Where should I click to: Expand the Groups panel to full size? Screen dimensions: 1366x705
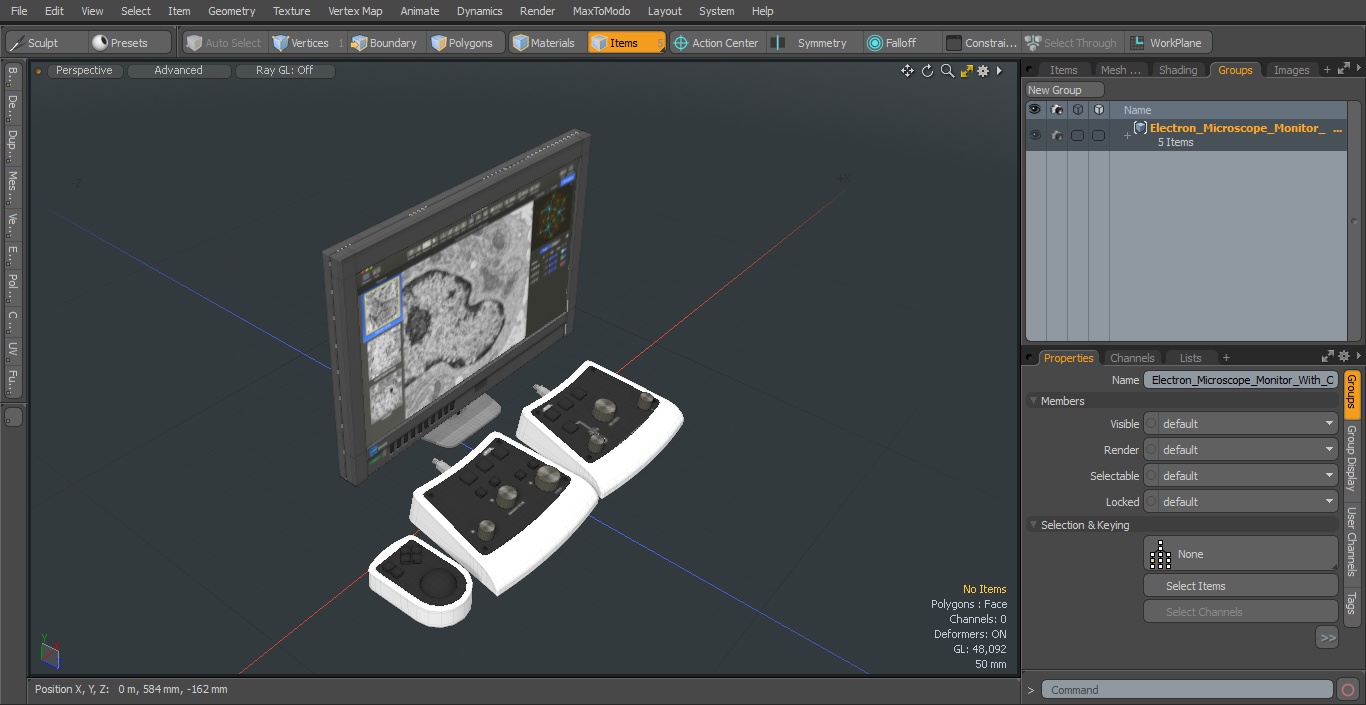tap(1344, 69)
